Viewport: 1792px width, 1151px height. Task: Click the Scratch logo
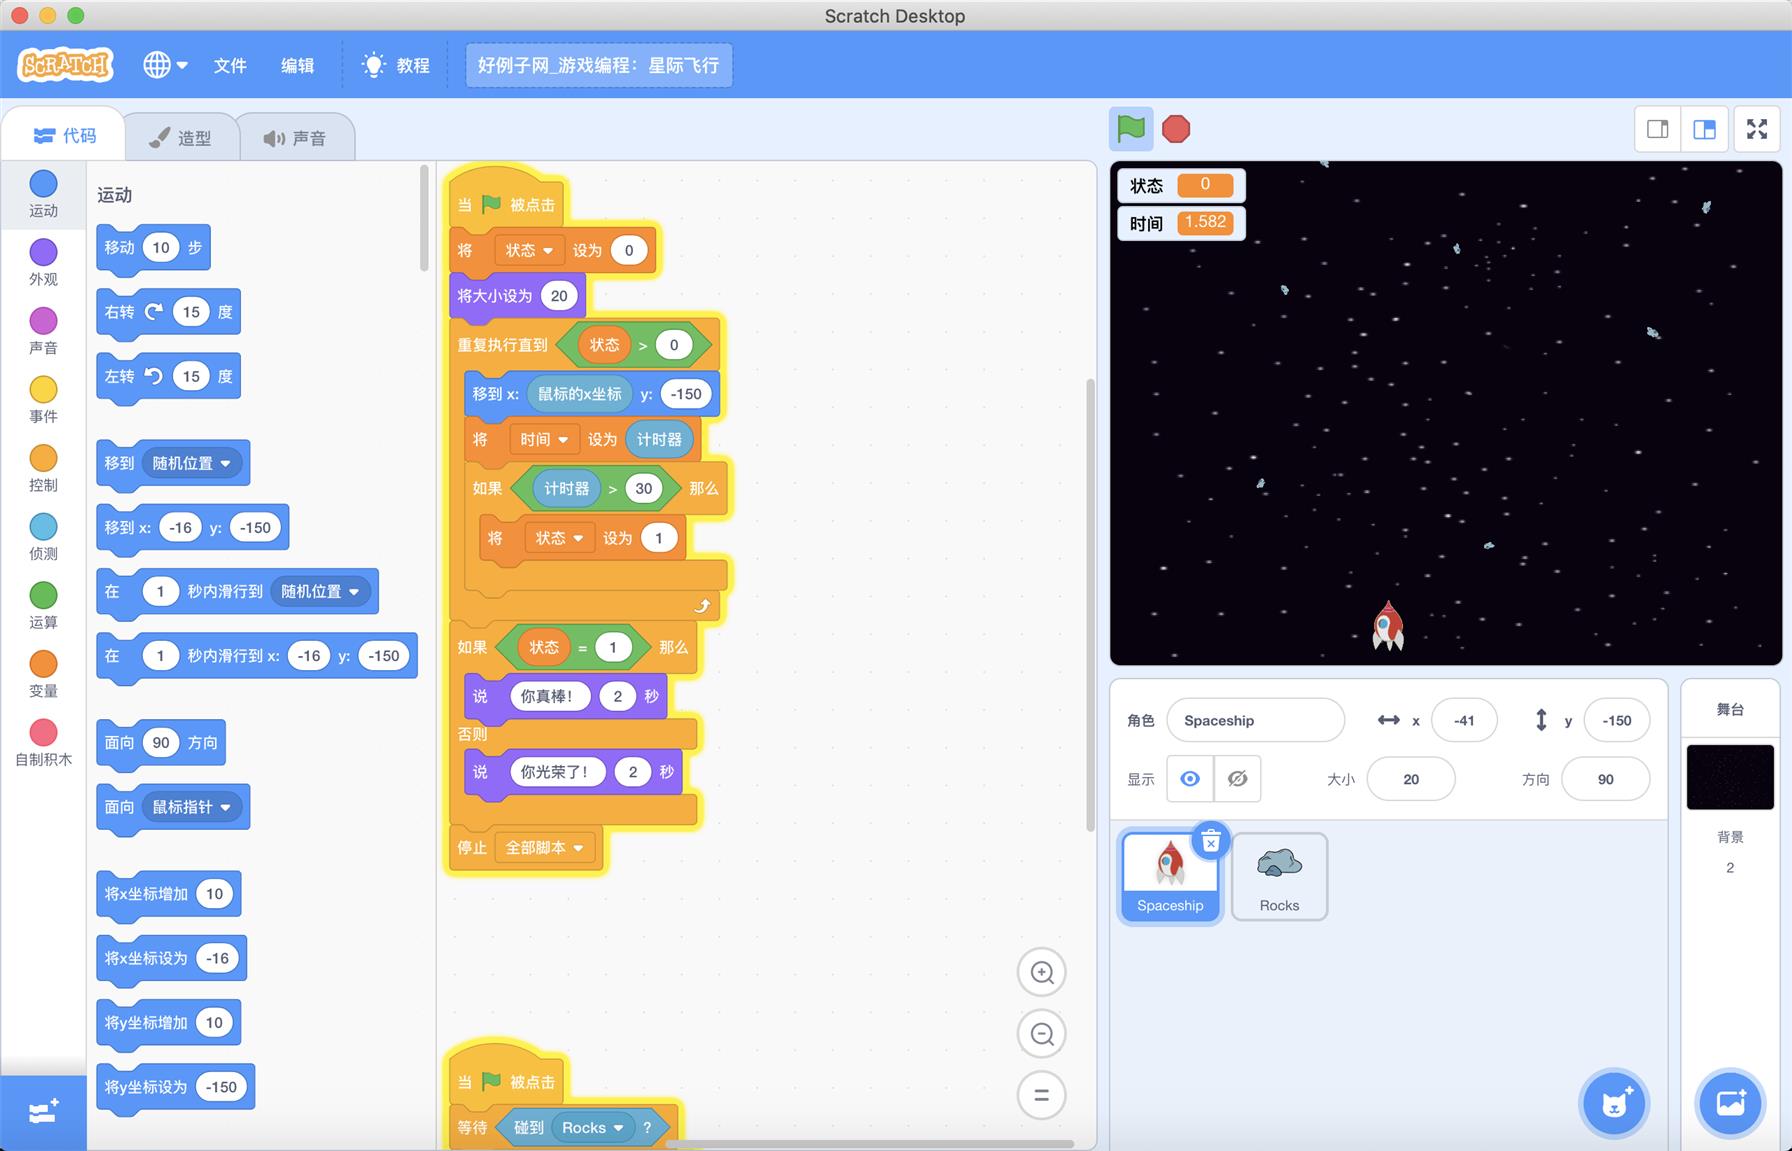pyautogui.click(x=65, y=65)
